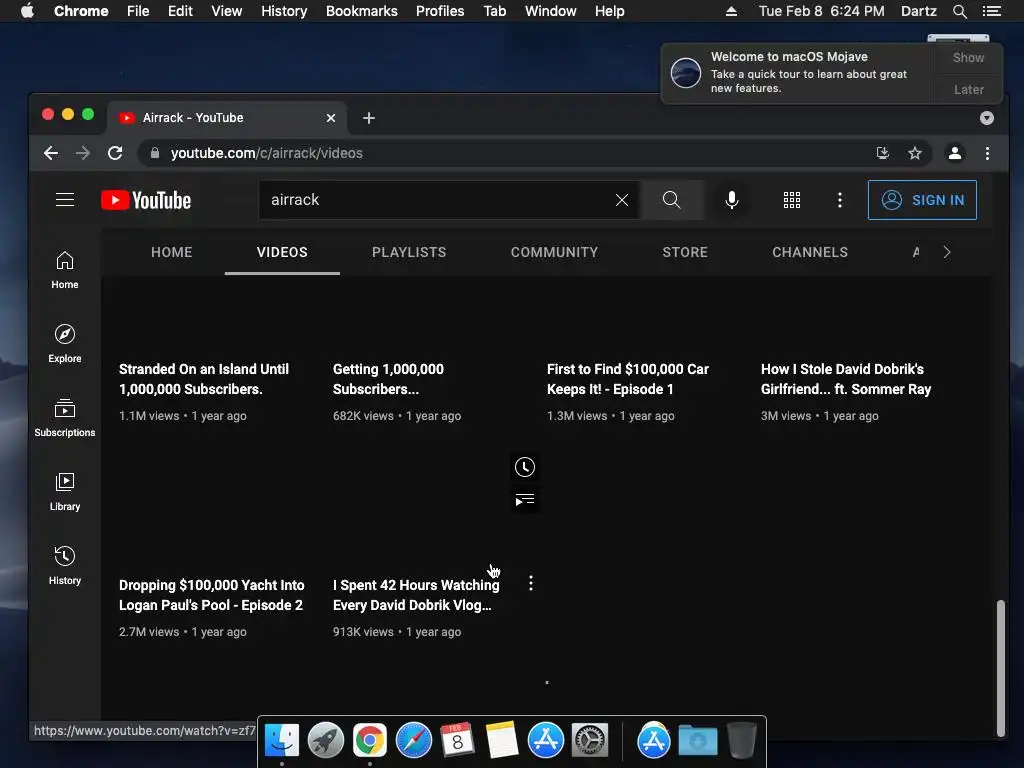The width and height of the screenshot is (1024, 768).
Task: Switch to the PLAYLISTS tab
Action: coord(409,252)
